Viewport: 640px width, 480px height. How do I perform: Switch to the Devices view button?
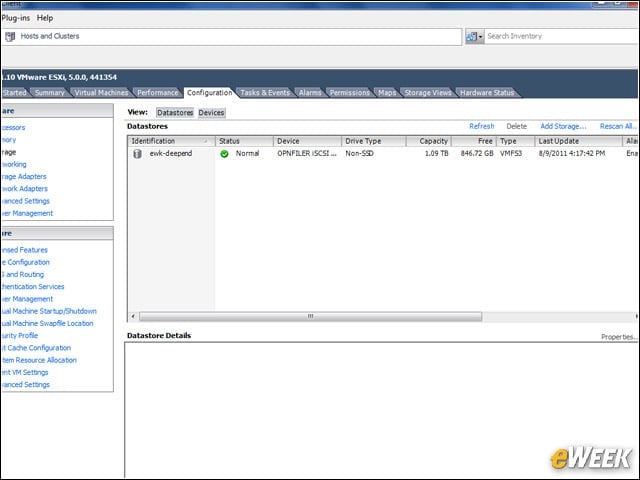pos(211,113)
